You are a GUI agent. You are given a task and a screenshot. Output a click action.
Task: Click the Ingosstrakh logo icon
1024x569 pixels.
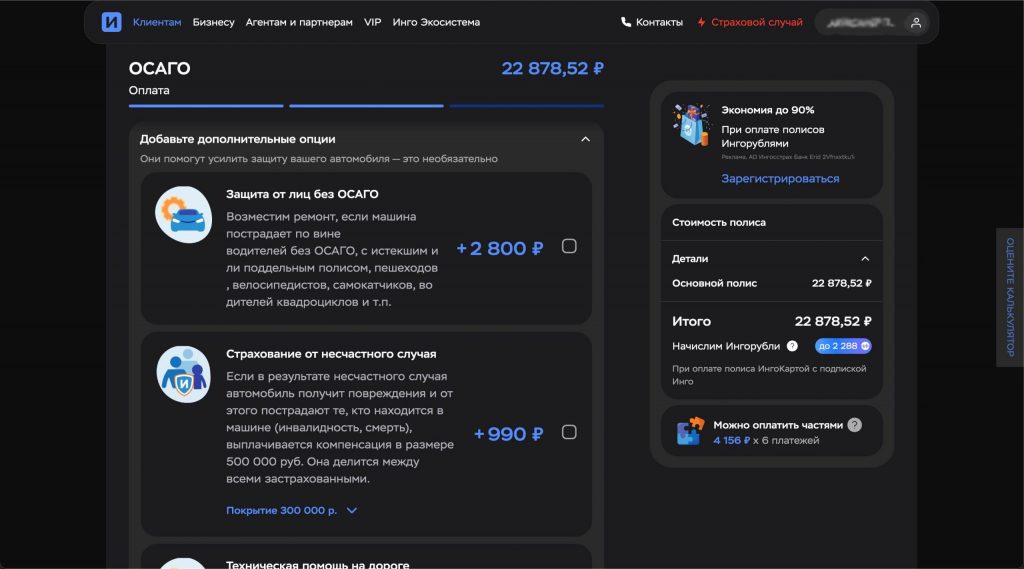[111, 22]
